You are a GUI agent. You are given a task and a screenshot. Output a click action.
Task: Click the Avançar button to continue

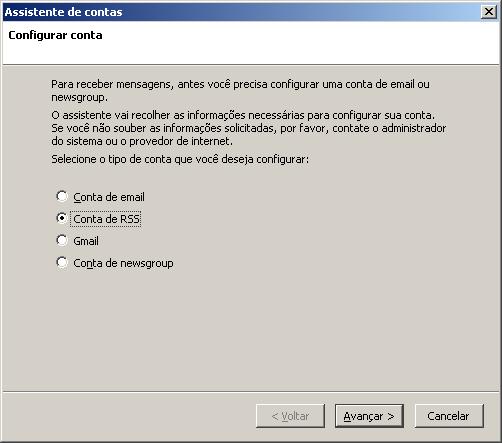[x=369, y=416]
